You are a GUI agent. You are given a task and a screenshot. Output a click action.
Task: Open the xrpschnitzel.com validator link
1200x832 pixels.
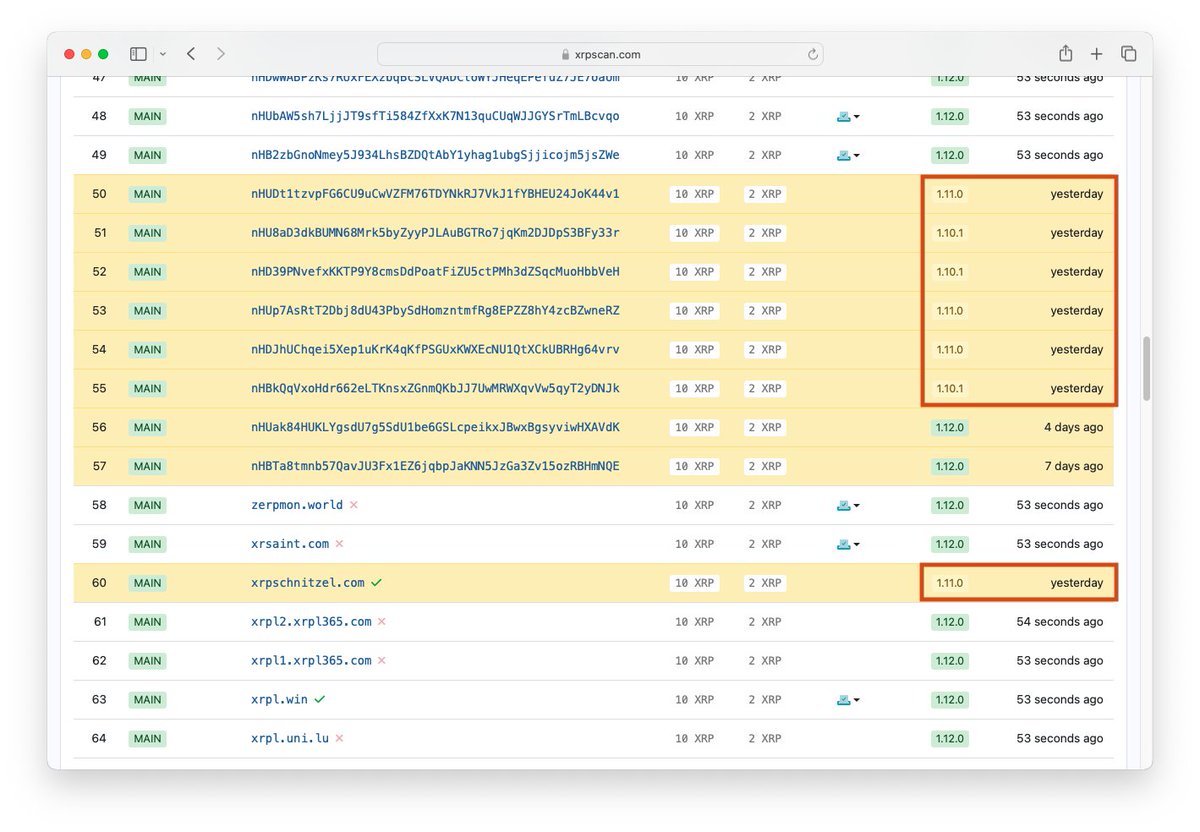pyautogui.click(x=310, y=582)
